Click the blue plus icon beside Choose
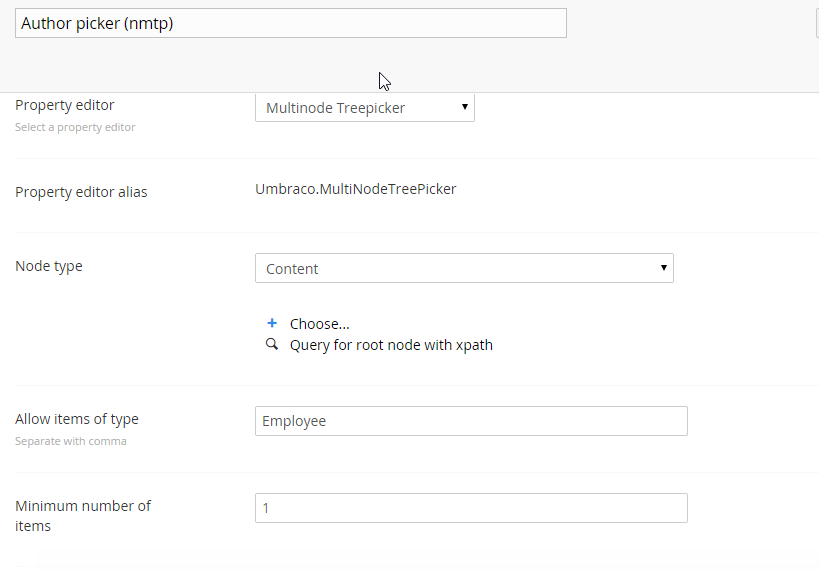The width and height of the screenshot is (819, 572). [x=272, y=323]
